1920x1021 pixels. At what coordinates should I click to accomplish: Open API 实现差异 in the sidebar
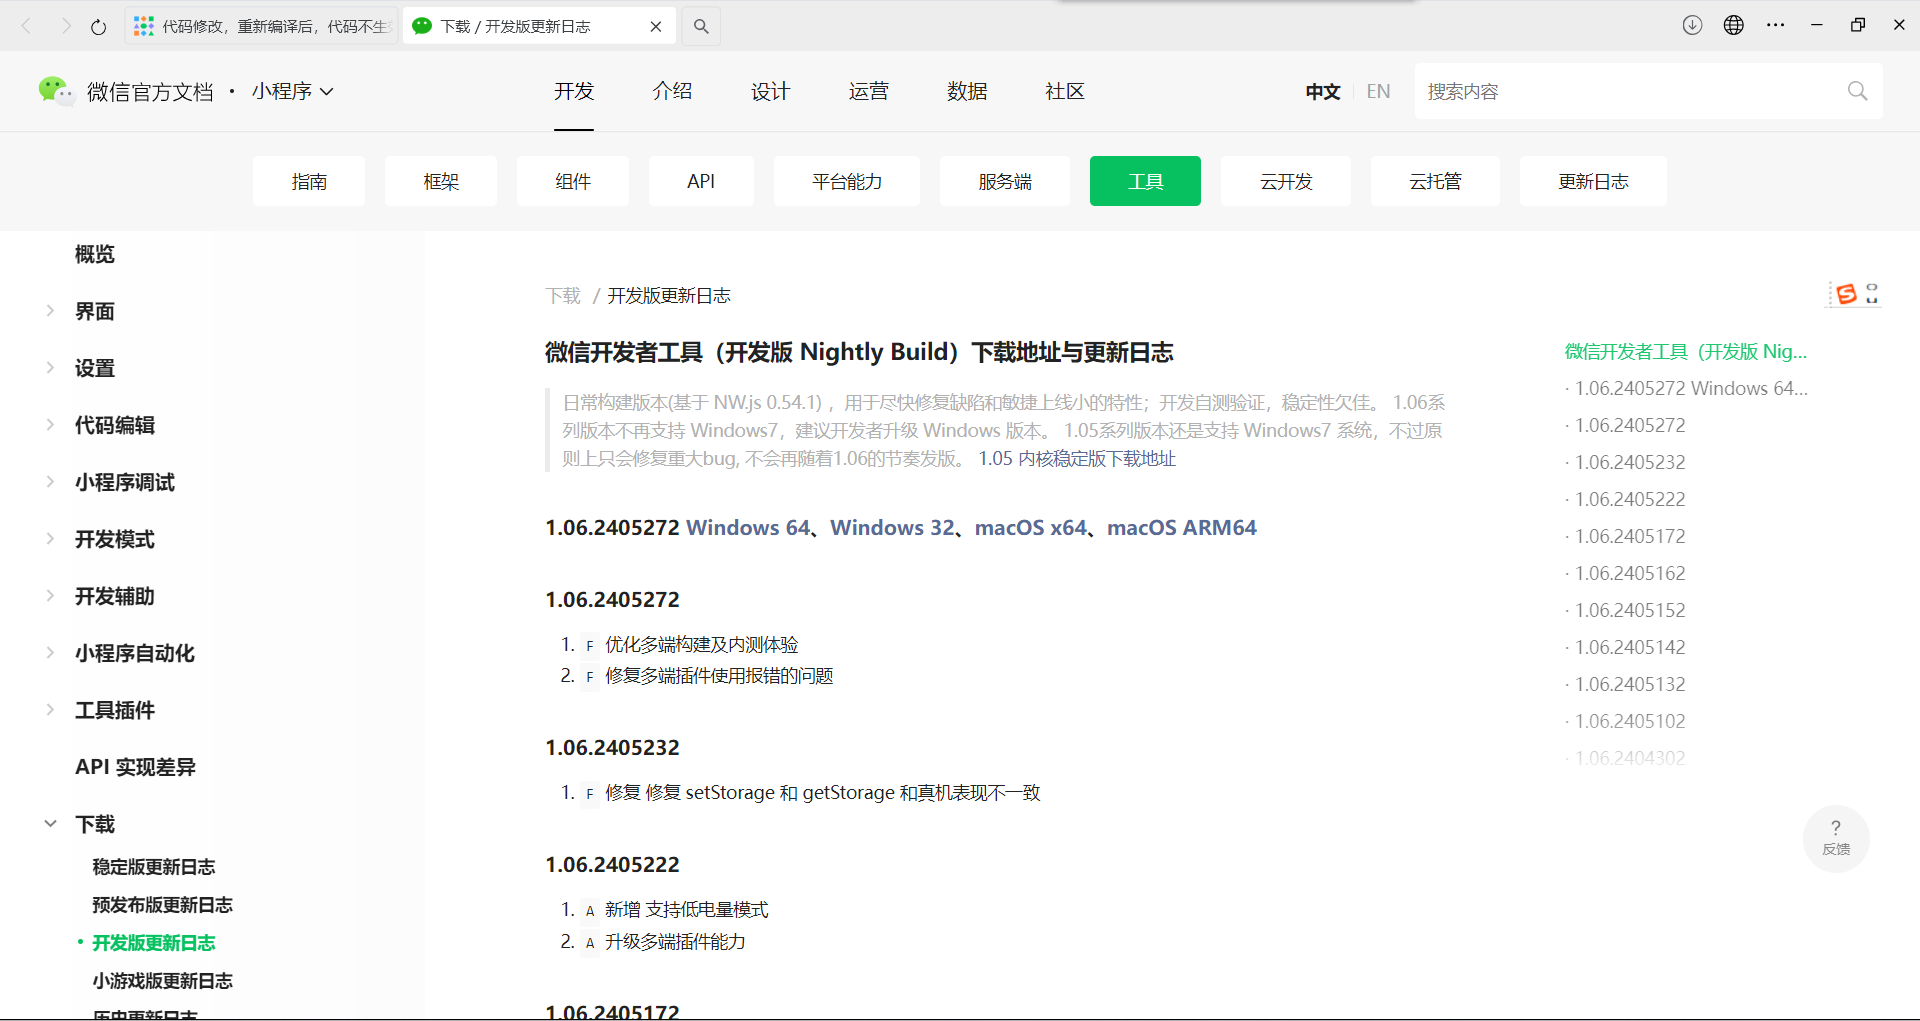point(135,767)
